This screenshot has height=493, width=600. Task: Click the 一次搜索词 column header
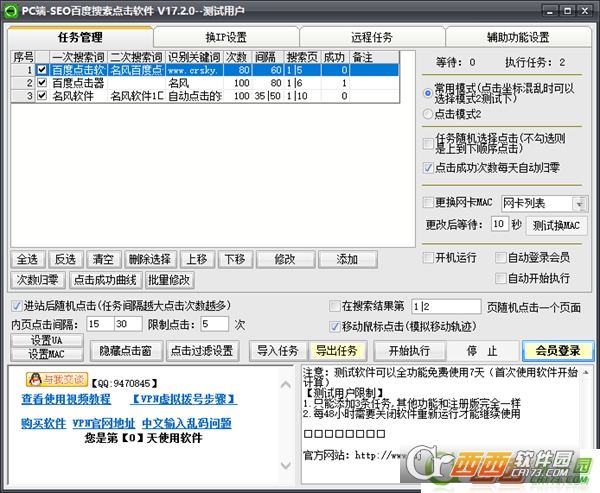click(x=78, y=57)
